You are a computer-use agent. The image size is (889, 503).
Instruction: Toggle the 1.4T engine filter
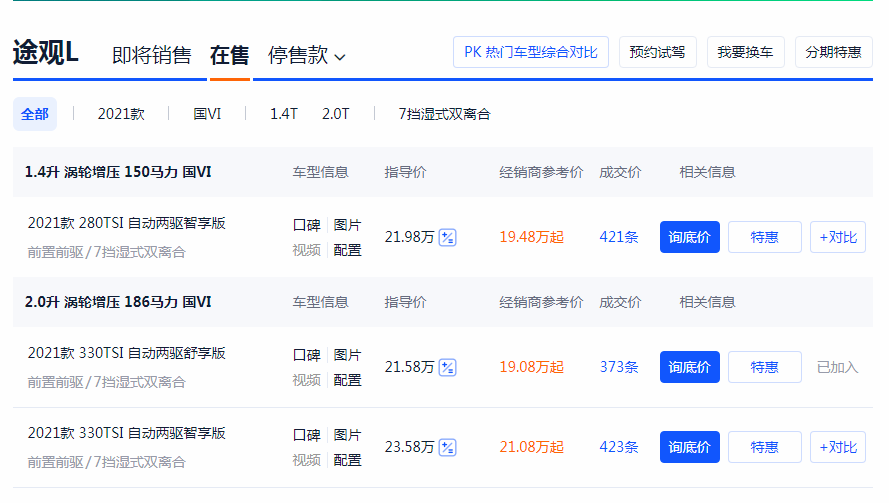tap(283, 114)
